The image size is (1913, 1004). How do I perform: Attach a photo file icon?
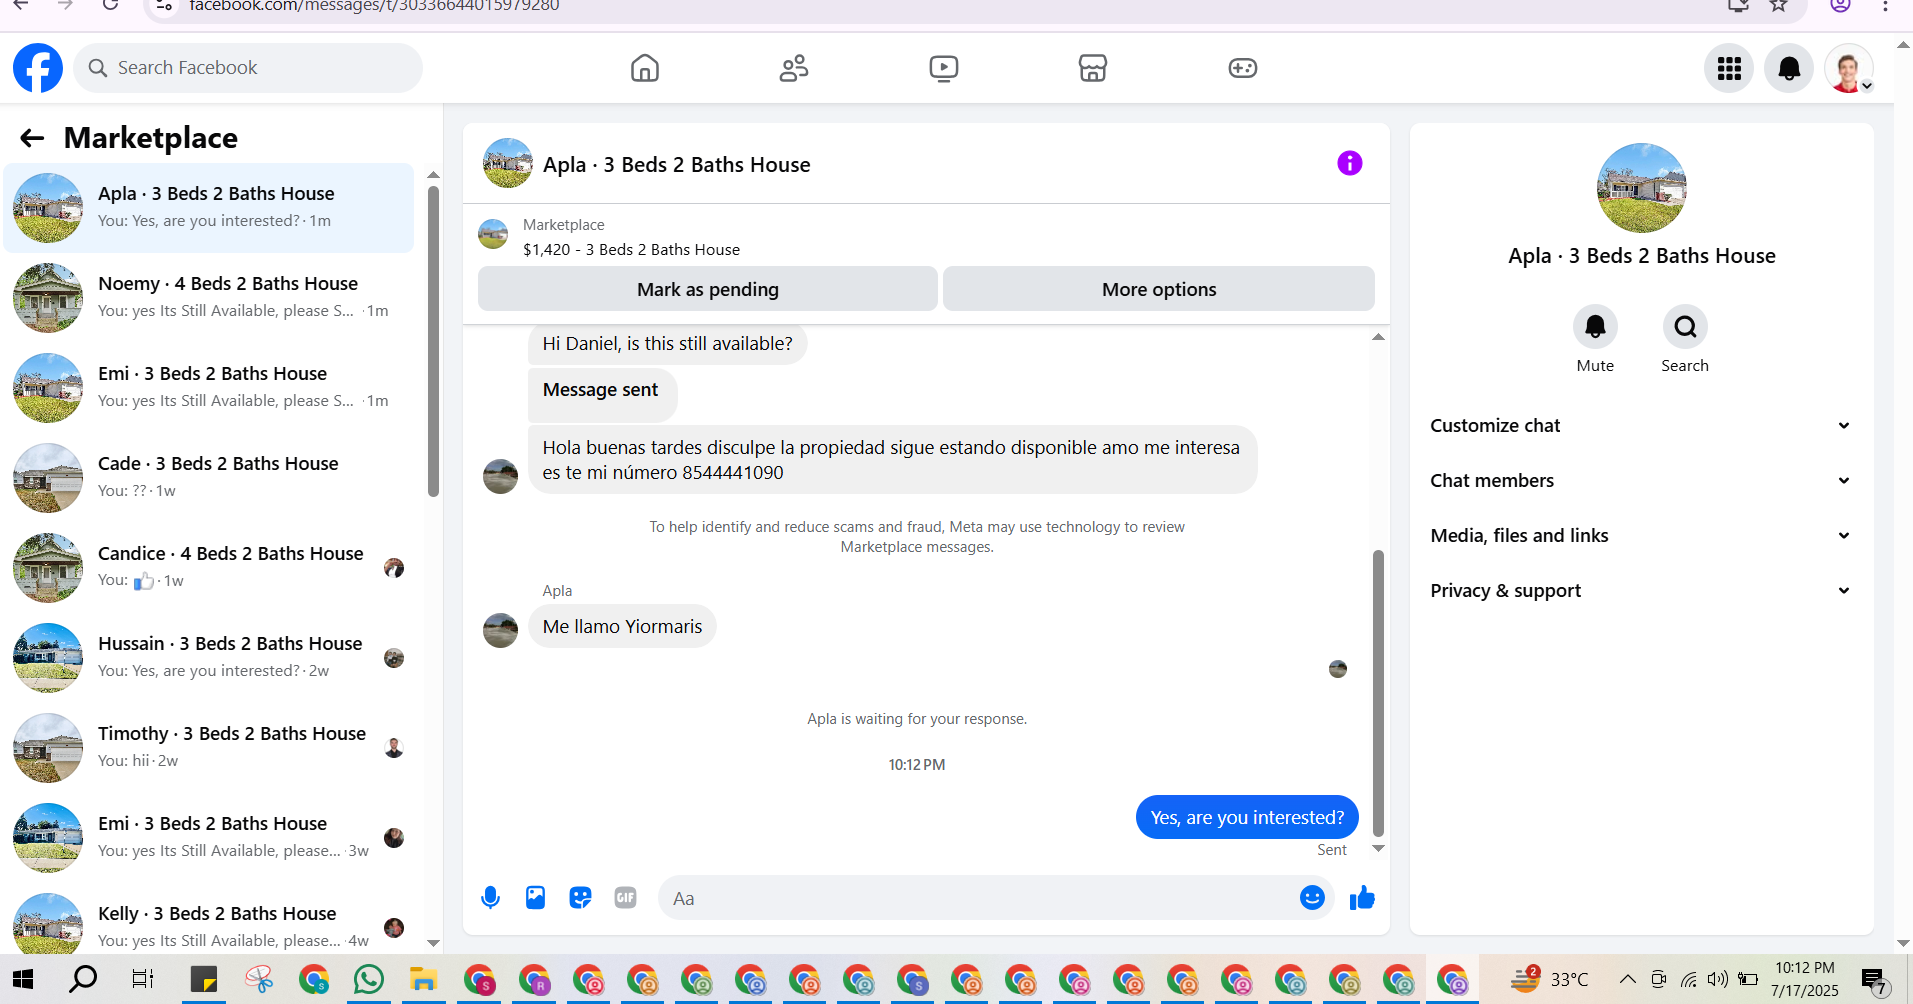point(536,898)
